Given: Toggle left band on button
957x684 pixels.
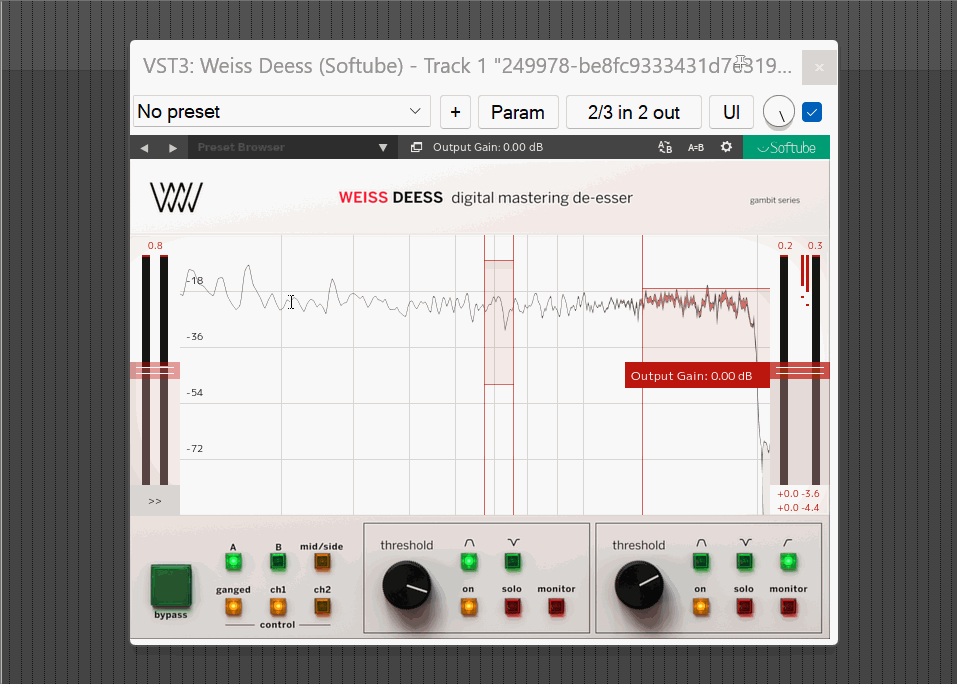Looking at the screenshot, I should [x=469, y=607].
